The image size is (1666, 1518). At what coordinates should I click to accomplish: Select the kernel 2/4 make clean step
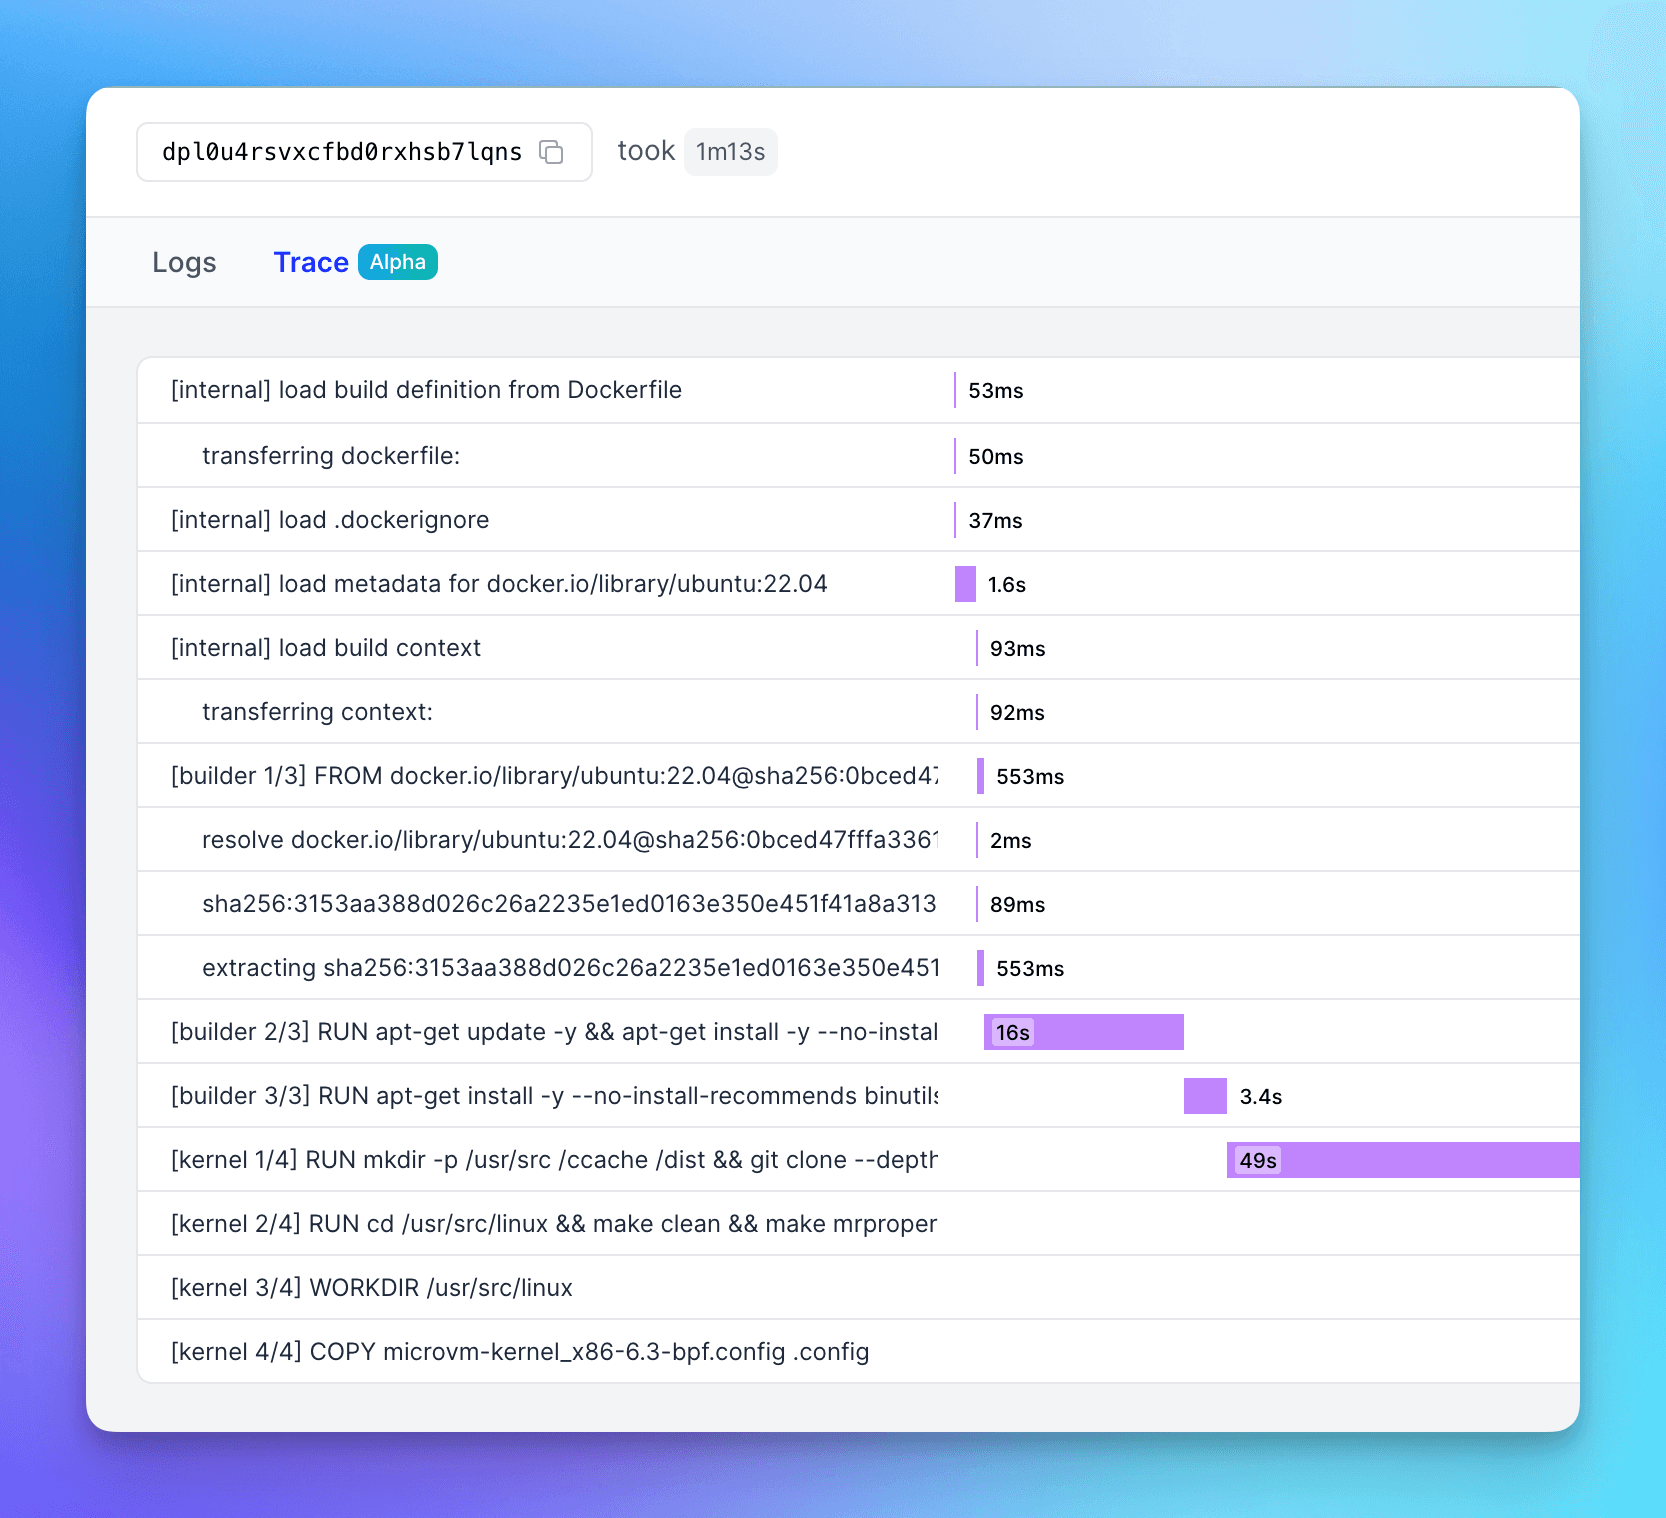tap(553, 1224)
